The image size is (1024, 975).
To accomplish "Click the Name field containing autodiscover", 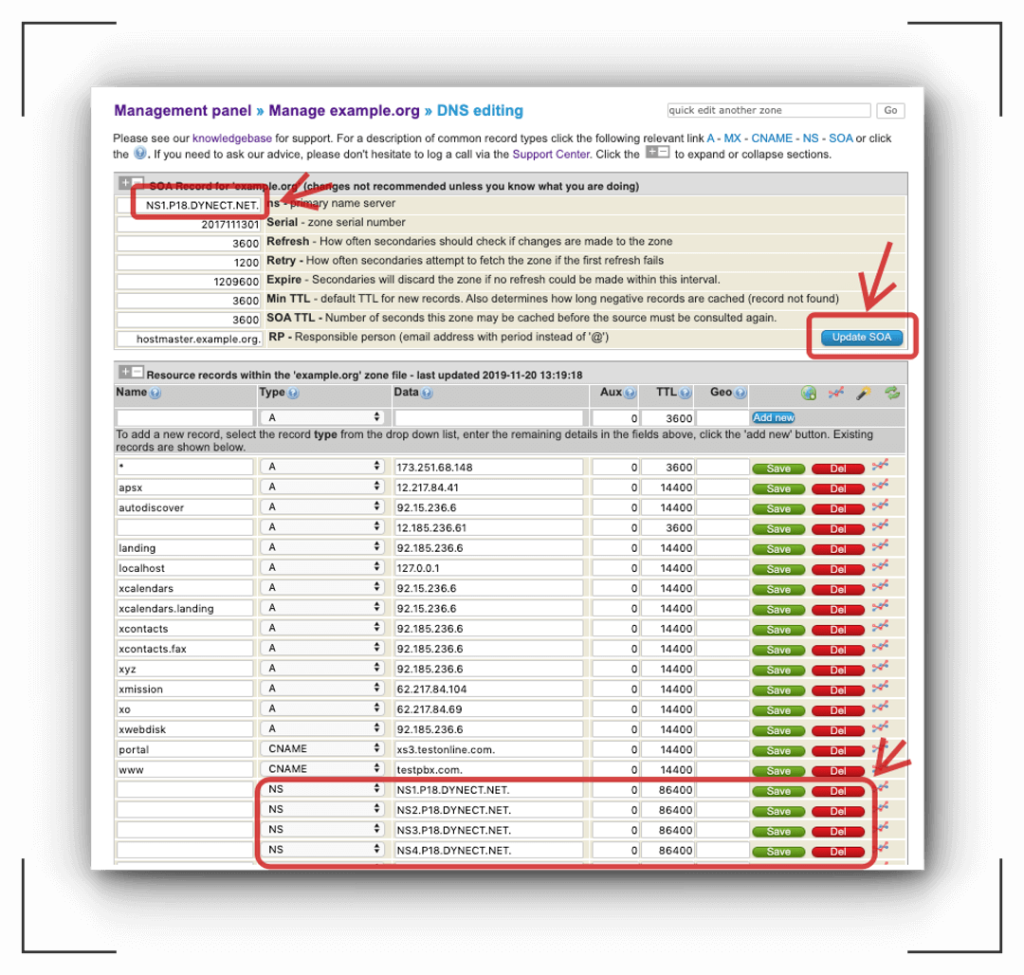I will (185, 507).
